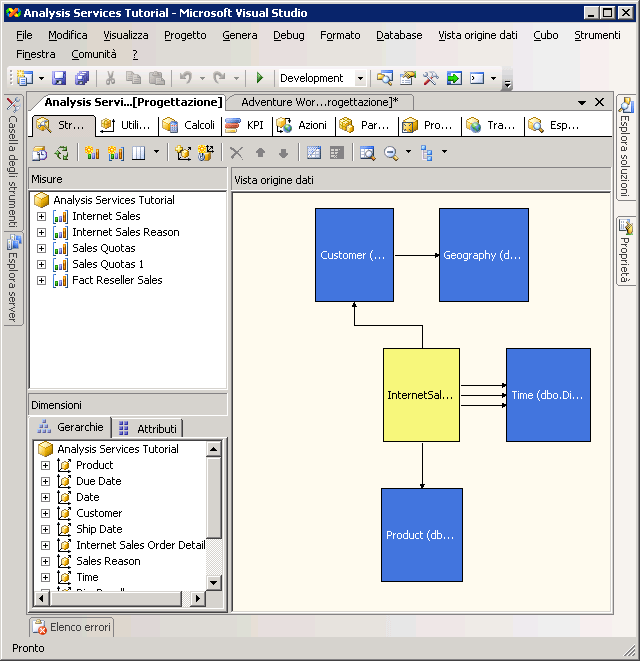Select the Customer table box in diagram
This screenshot has height=661, width=640.
click(354, 255)
